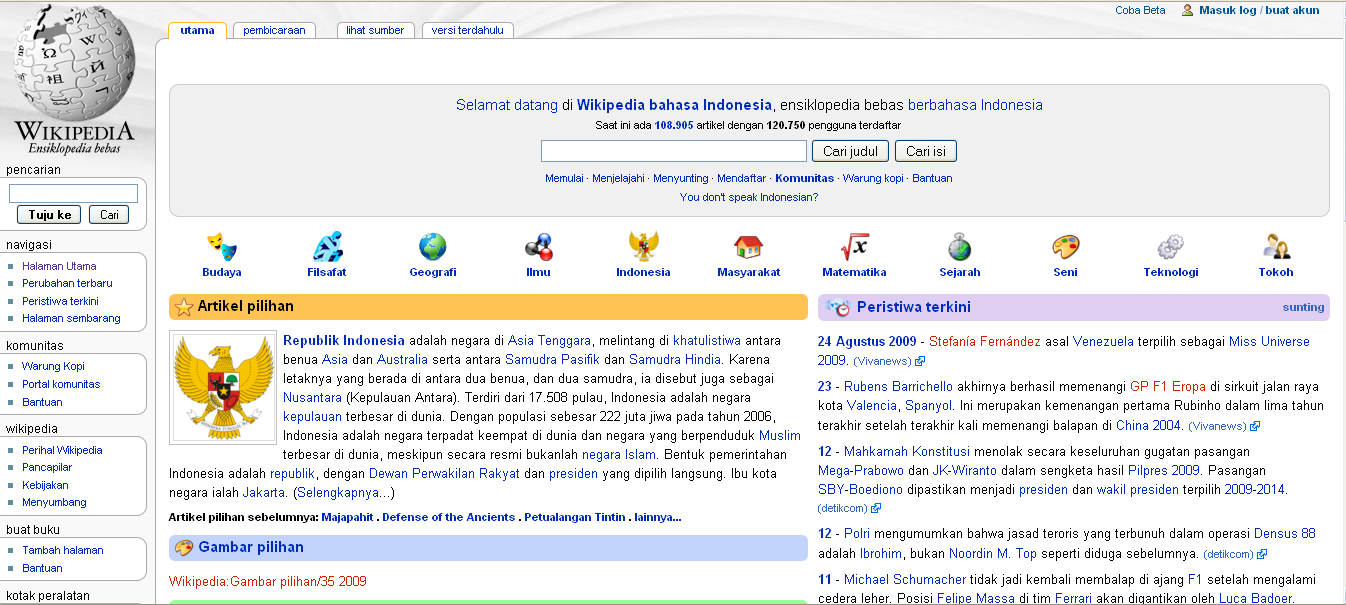Click the Peristiwa terkini clock icon
This screenshot has width=1346, height=605.
click(838, 307)
